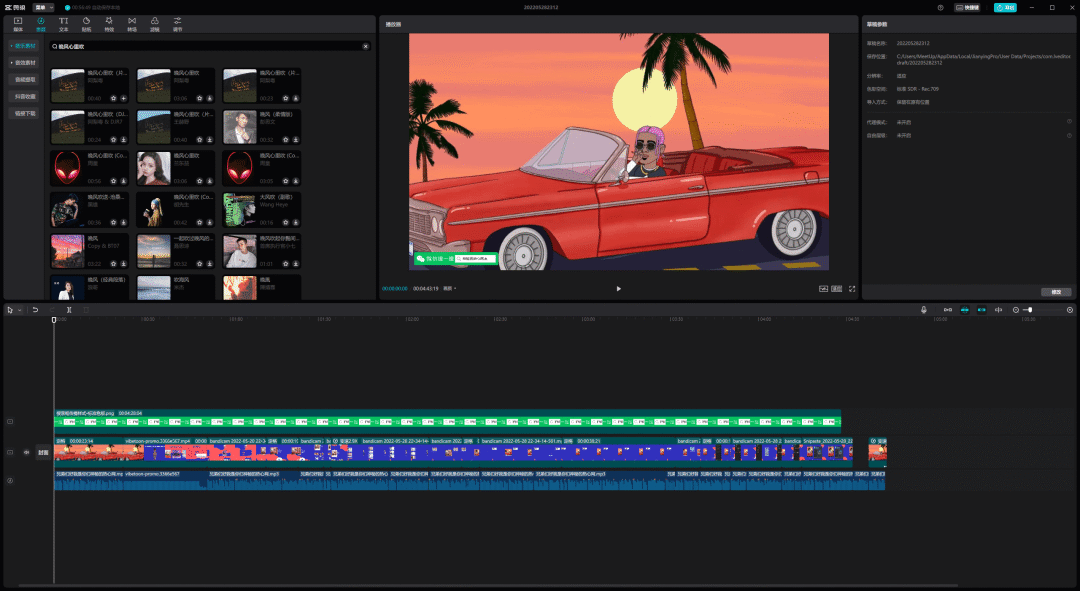Delete selected clip with trash icon

coord(86,310)
